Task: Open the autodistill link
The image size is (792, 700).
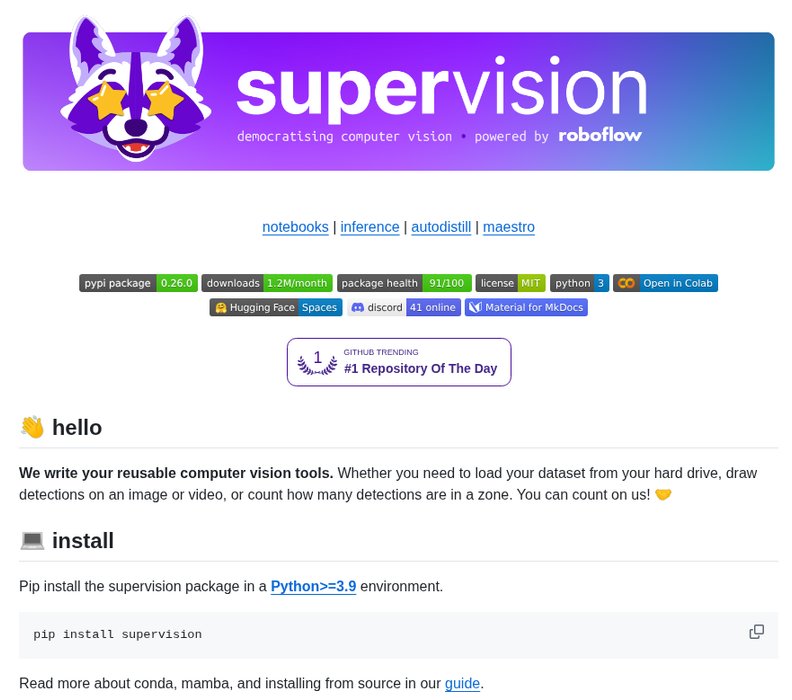Action: [x=441, y=227]
